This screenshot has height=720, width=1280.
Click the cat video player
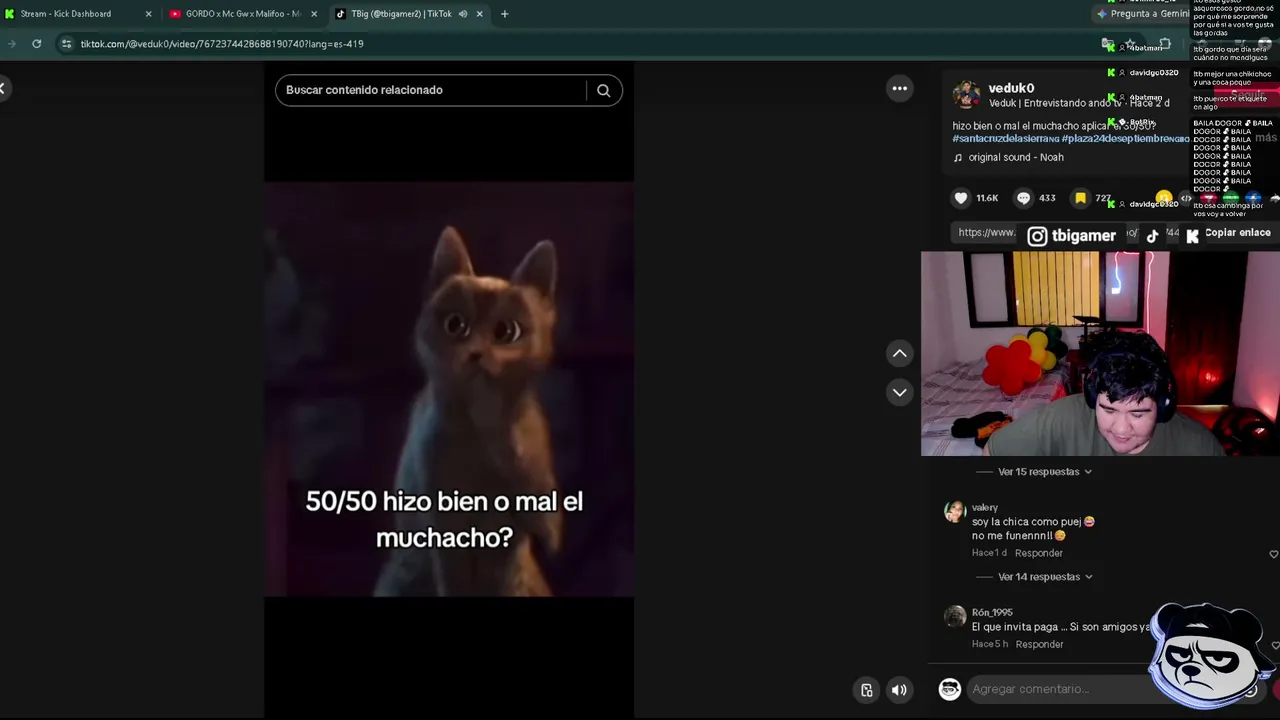(x=449, y=389)
